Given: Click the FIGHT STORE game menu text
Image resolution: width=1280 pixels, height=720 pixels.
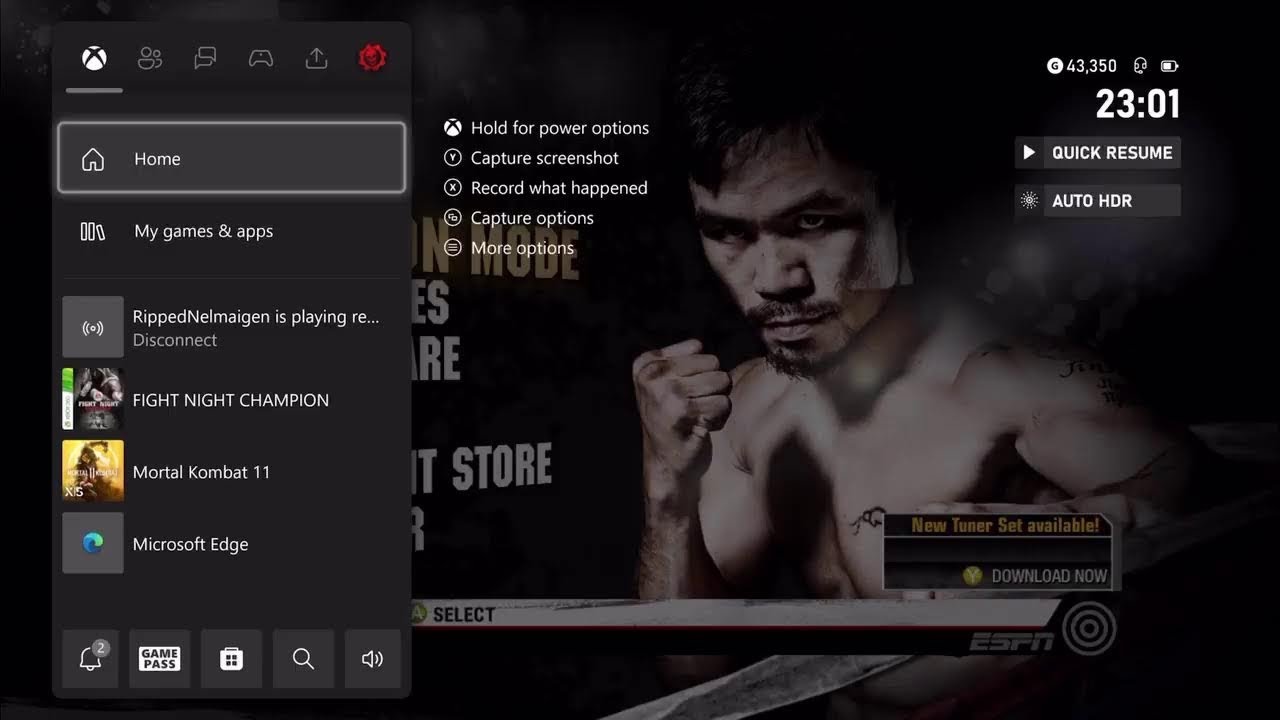Looking at the screenshot, I should pos(484,468).
